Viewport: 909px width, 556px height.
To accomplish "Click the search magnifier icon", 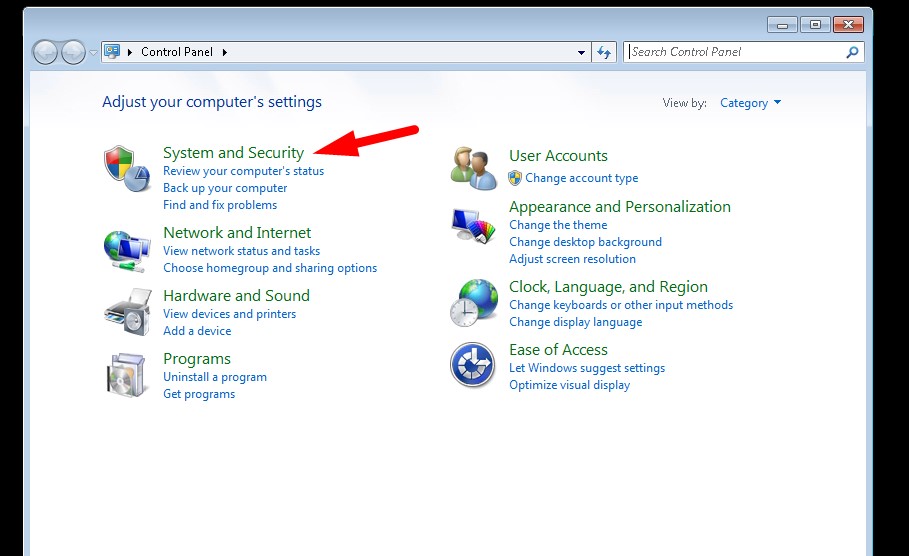I will pos(852,52).
